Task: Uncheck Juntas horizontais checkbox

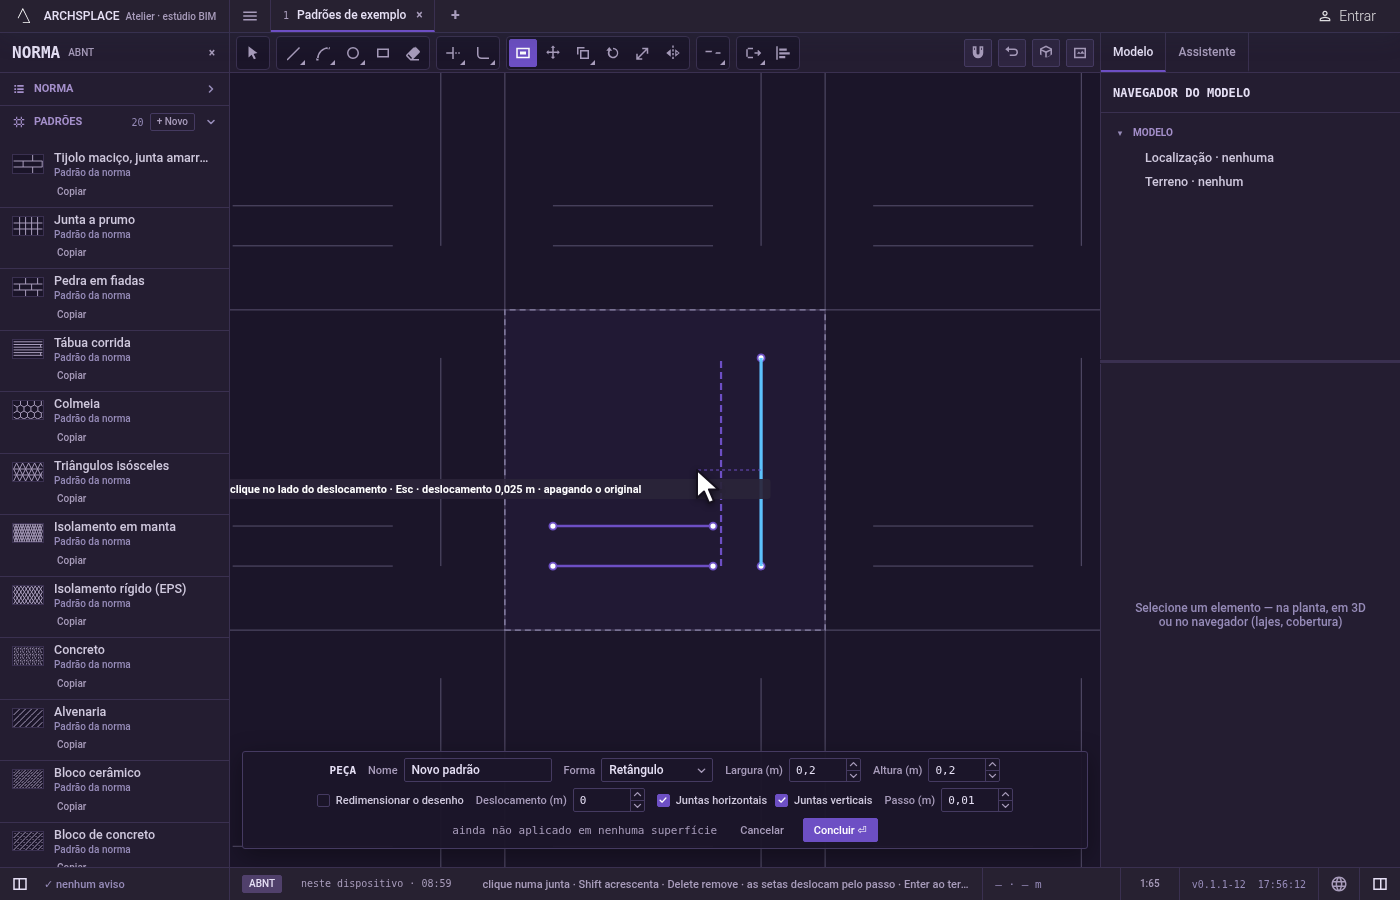Action: pos(663,800)
